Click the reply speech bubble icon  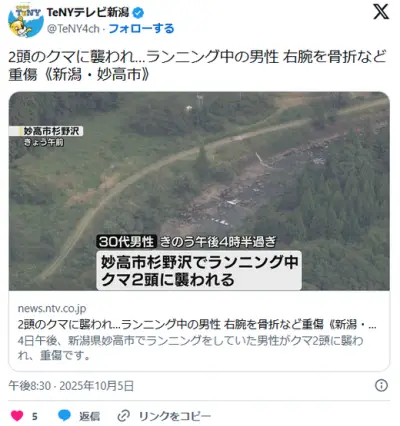(64, 415)
